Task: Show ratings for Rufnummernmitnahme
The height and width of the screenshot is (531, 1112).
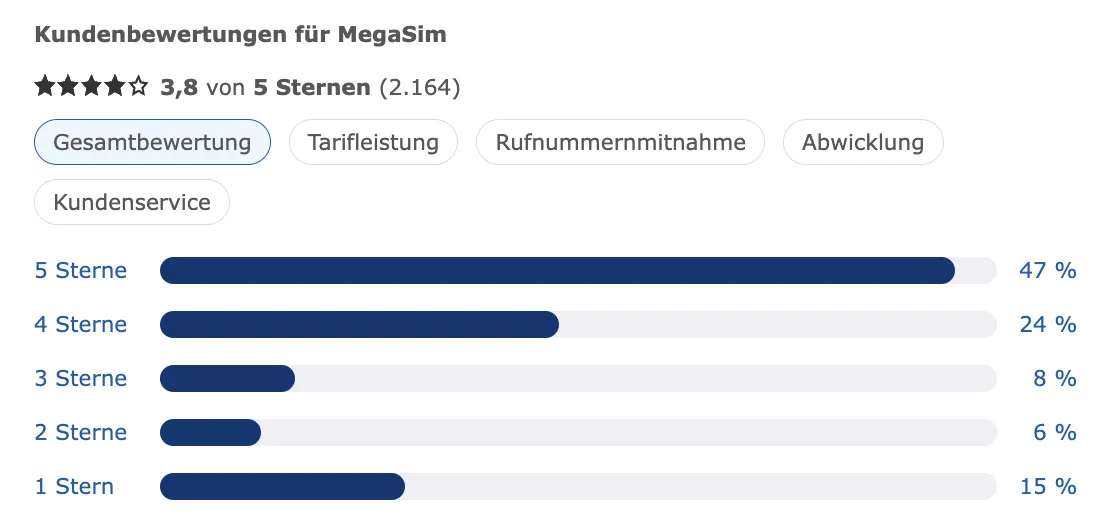Action: (x=620, y=142)
